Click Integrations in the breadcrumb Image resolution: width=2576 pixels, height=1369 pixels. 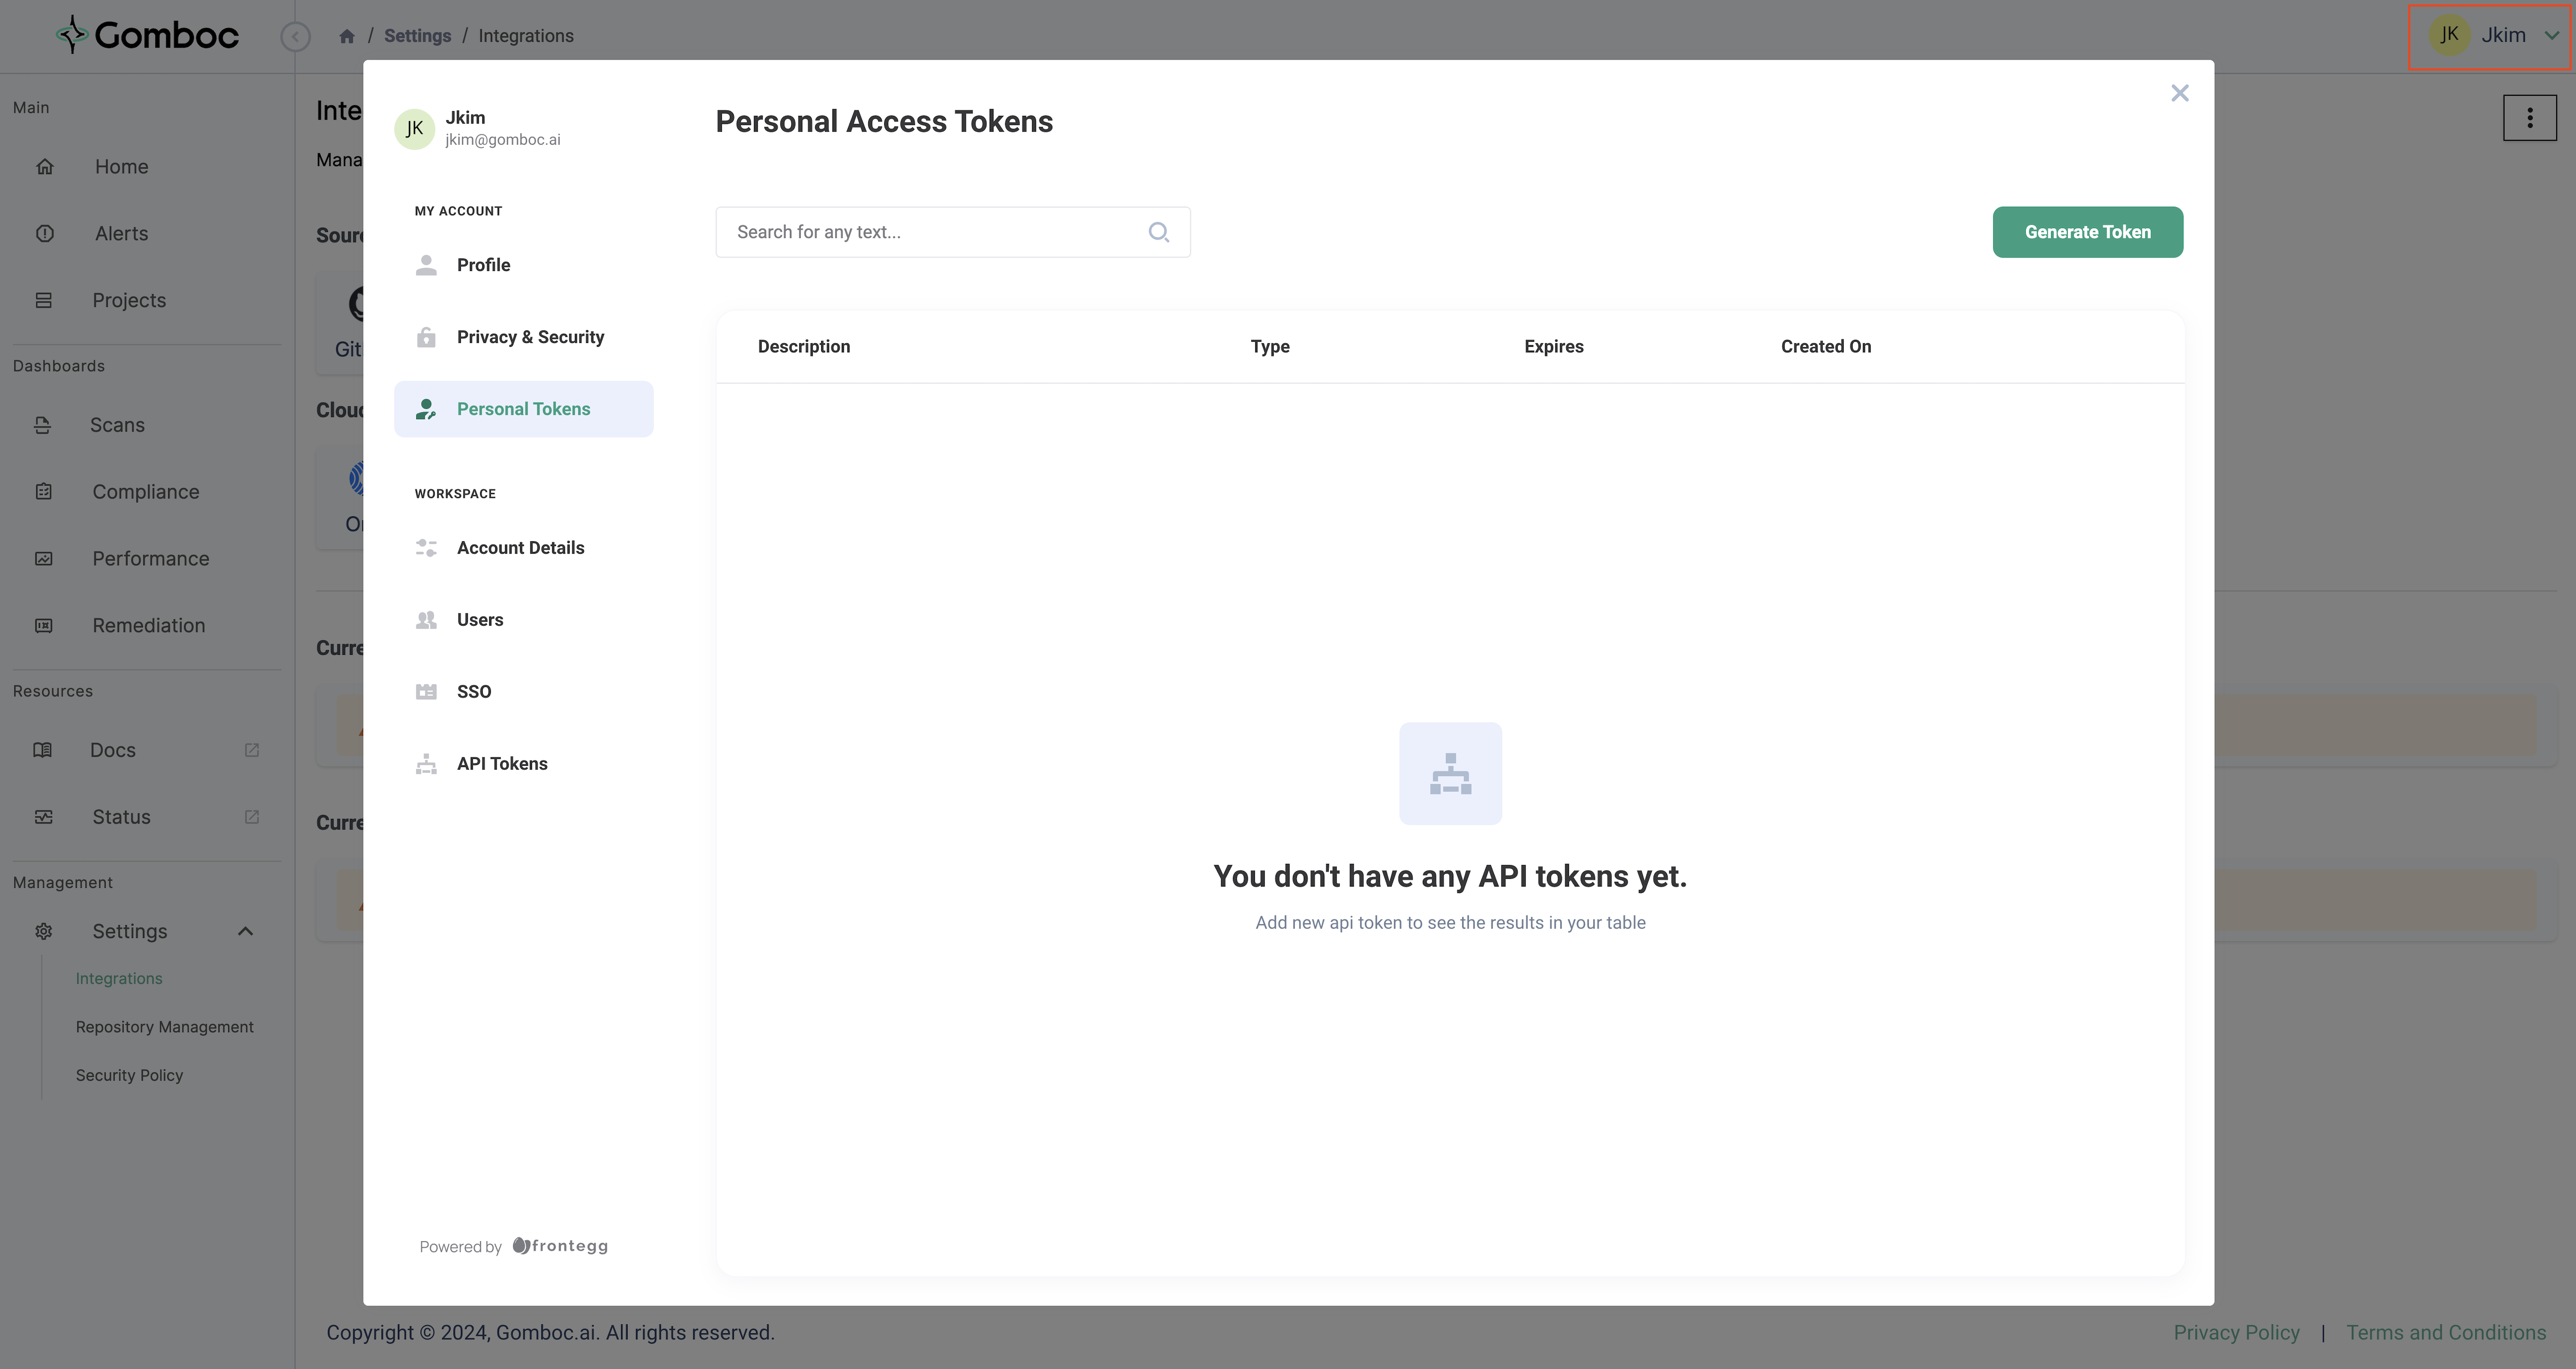pos(526,36)
